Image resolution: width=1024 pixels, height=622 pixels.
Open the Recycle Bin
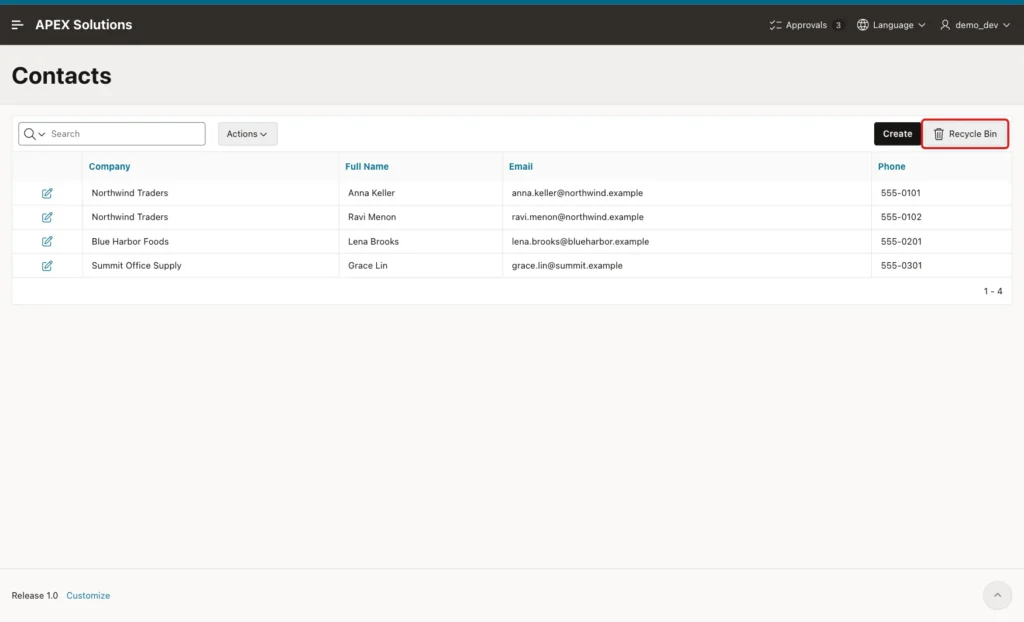pos(965,134)
